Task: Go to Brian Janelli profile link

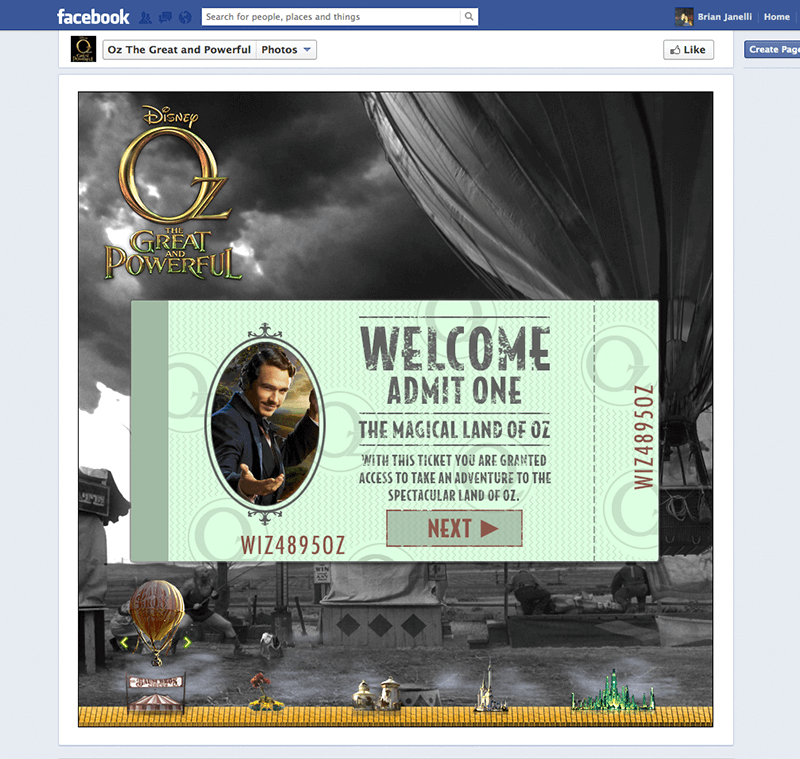Action: tap(724, 17)
